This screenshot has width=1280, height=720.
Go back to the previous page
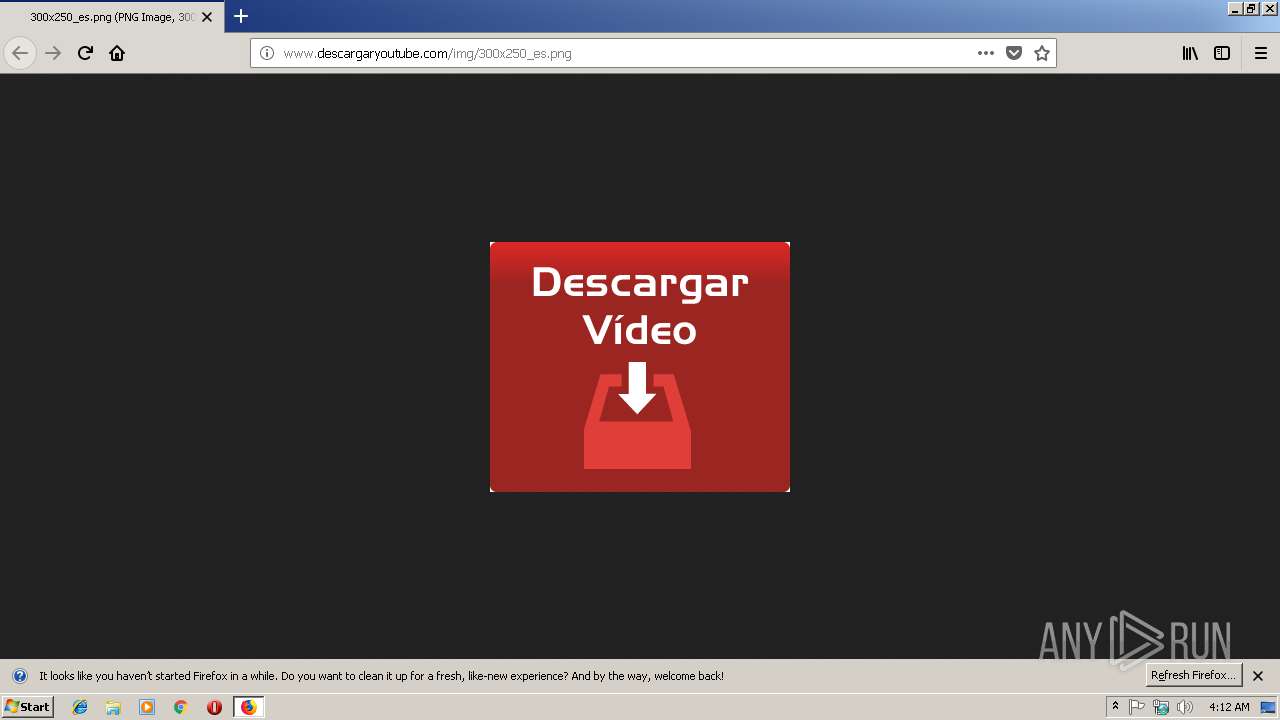click(20, 53)
